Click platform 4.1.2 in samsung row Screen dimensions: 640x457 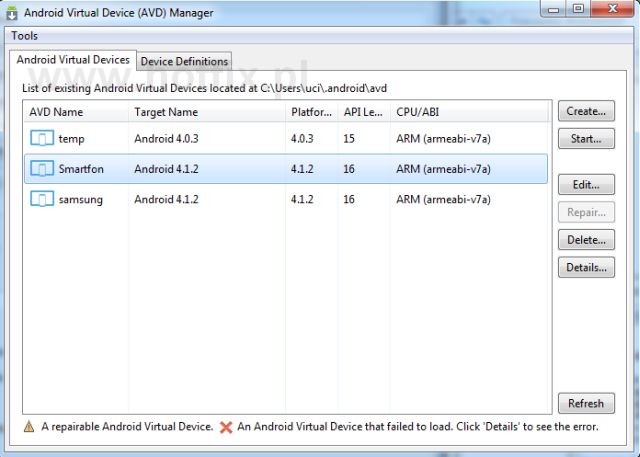pos(302,200)
